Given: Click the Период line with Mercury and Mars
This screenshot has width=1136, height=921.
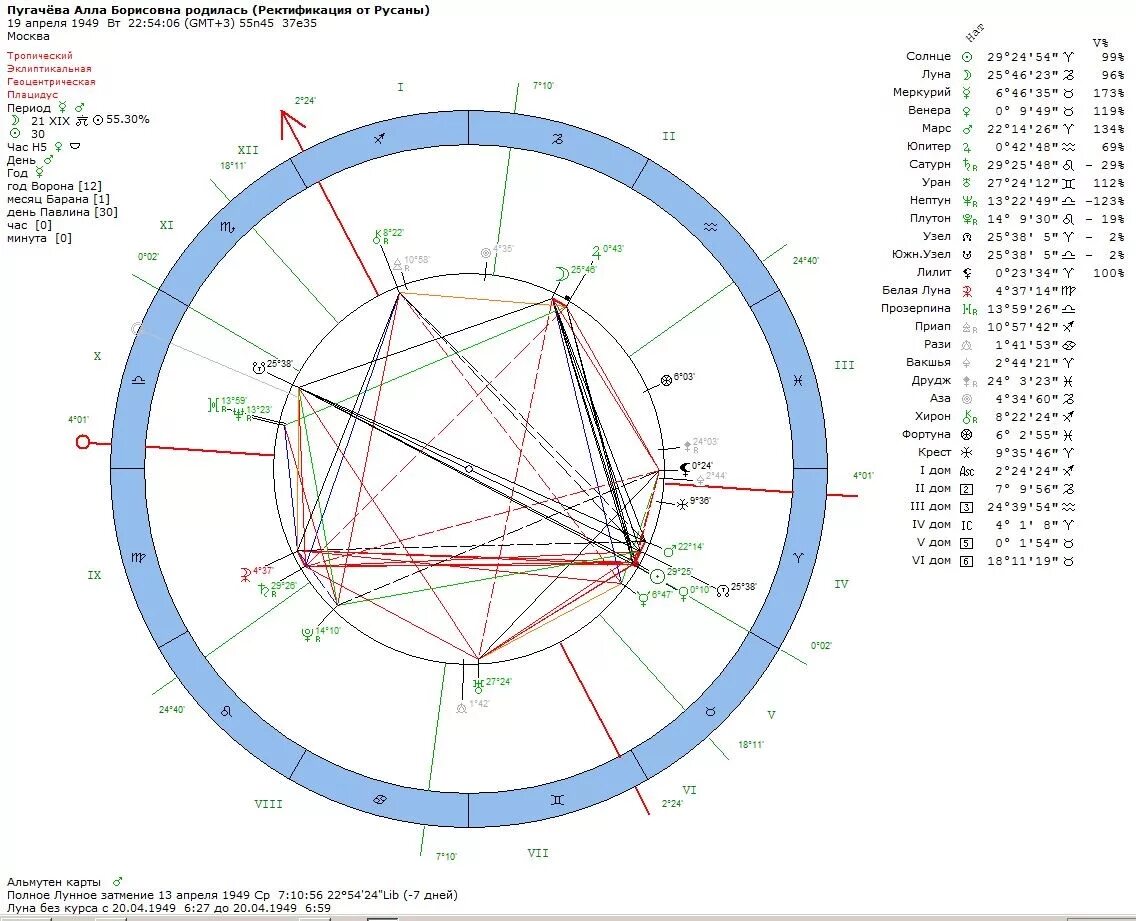Looking at the screenshot, I should 46,108.
